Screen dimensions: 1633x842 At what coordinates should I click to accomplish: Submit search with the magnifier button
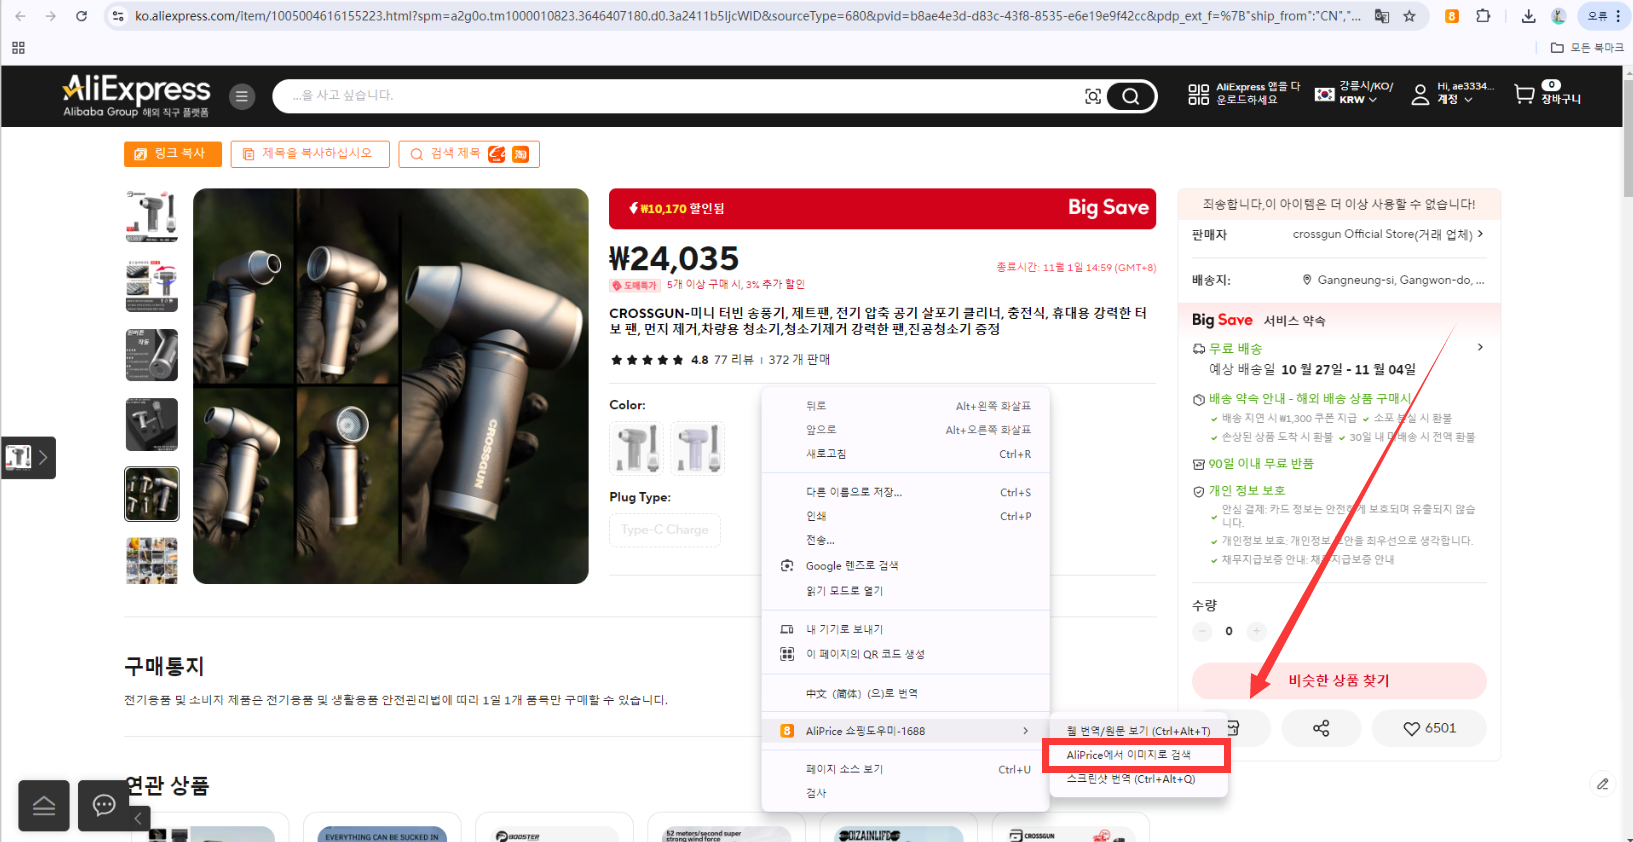[x=1131, y=96]
